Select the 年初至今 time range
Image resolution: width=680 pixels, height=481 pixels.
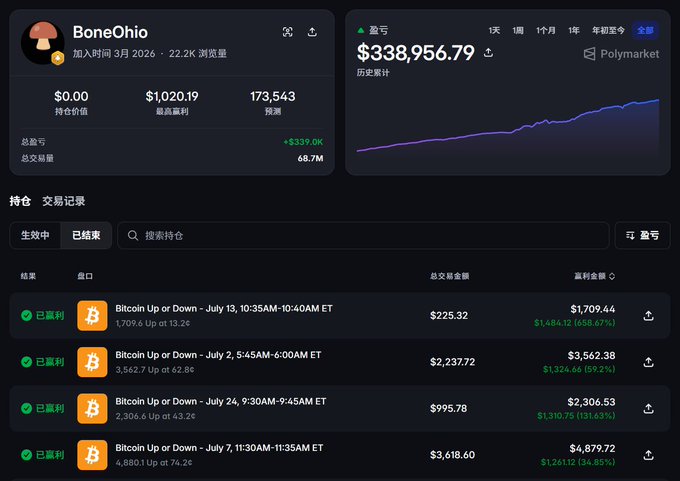click(x=608, y=30)
